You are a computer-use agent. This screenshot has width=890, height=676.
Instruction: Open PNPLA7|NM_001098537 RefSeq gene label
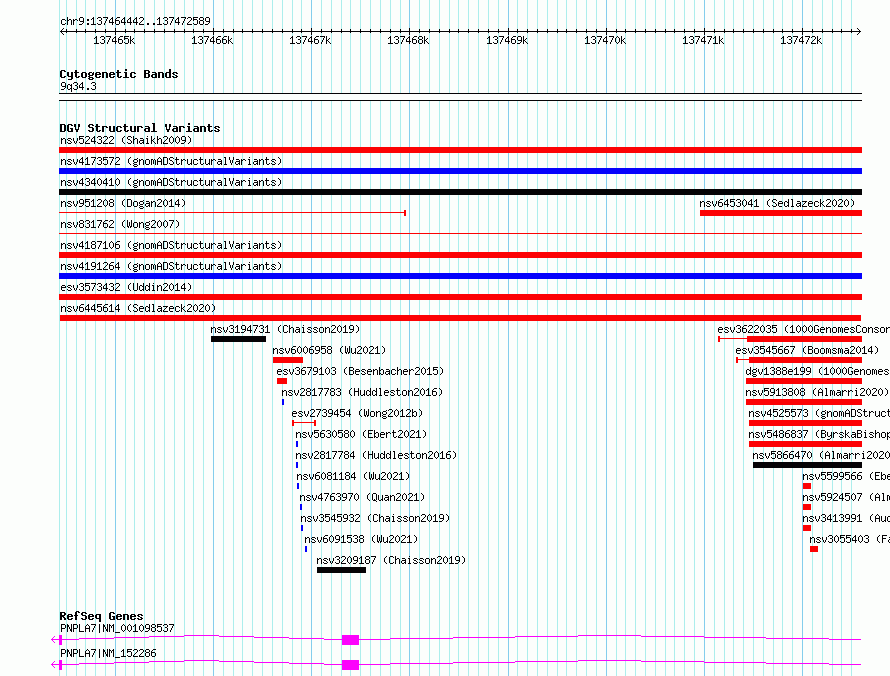click(117, 628)
